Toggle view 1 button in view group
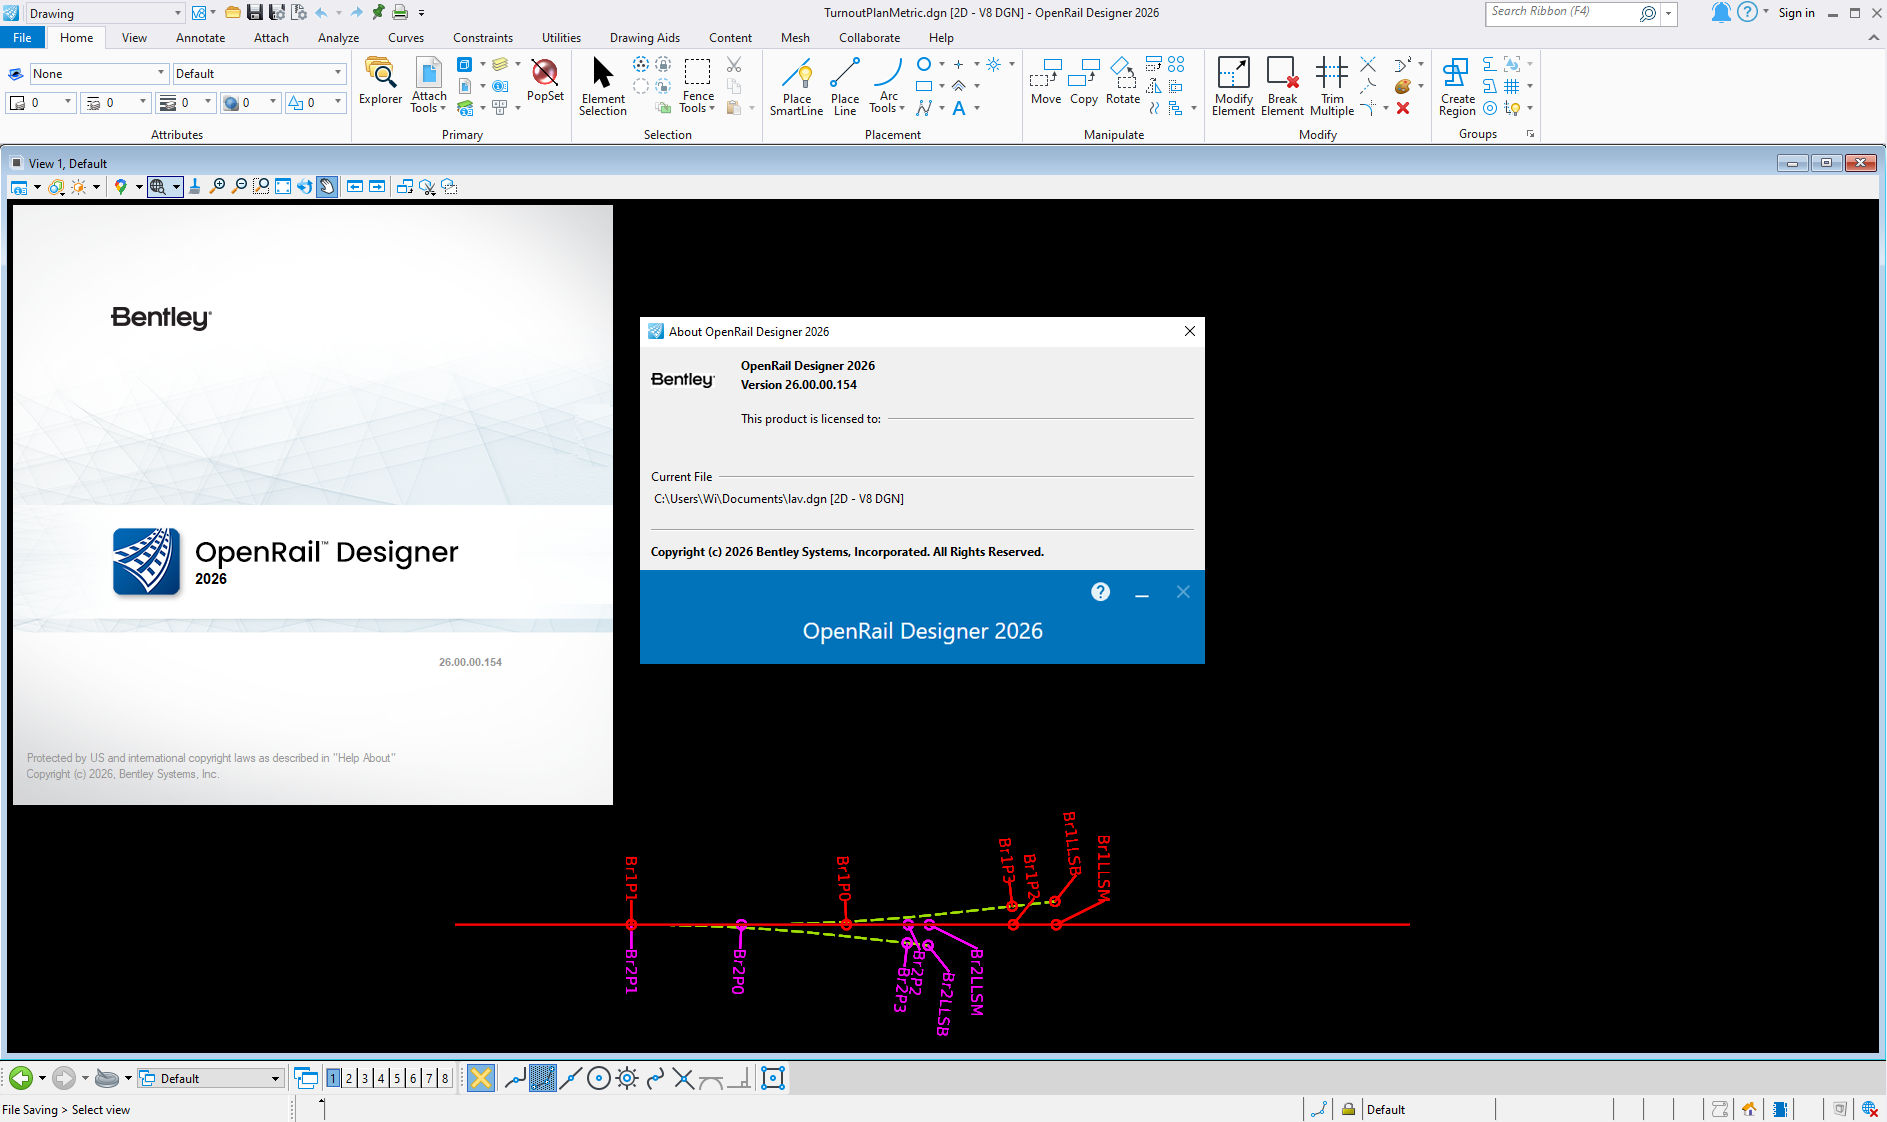The image size is (1887, 1122). pos(333,1078)
